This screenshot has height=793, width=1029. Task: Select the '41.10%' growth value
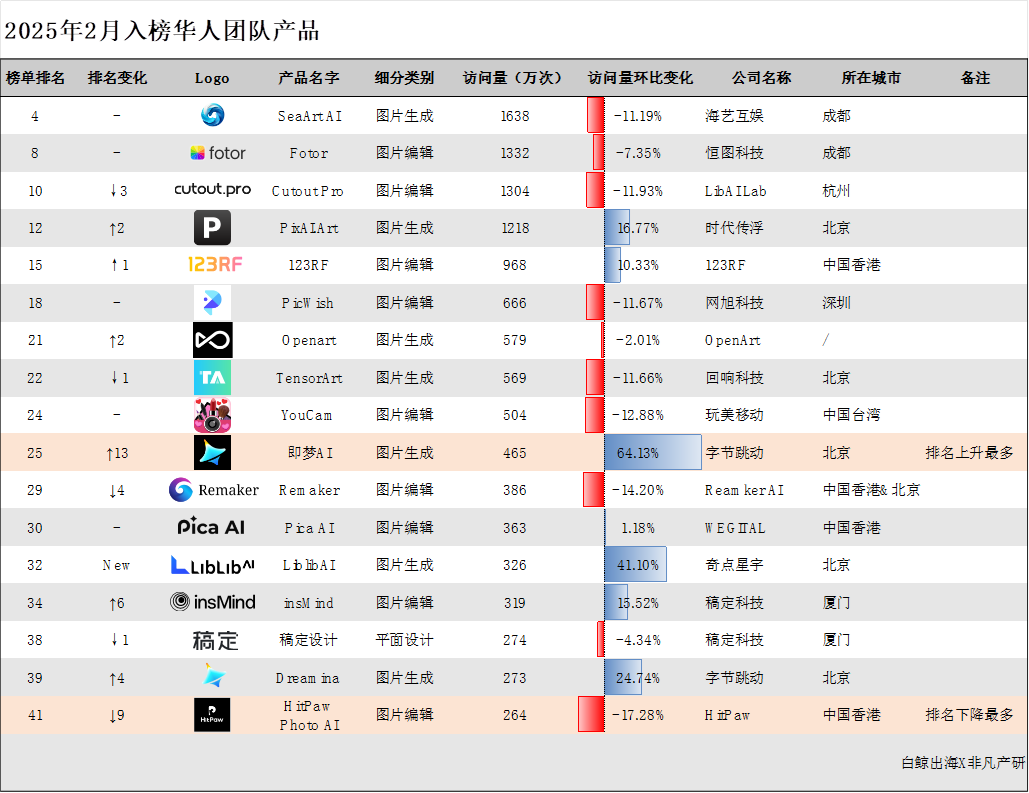pyautogui.click(x=637, y=565)
